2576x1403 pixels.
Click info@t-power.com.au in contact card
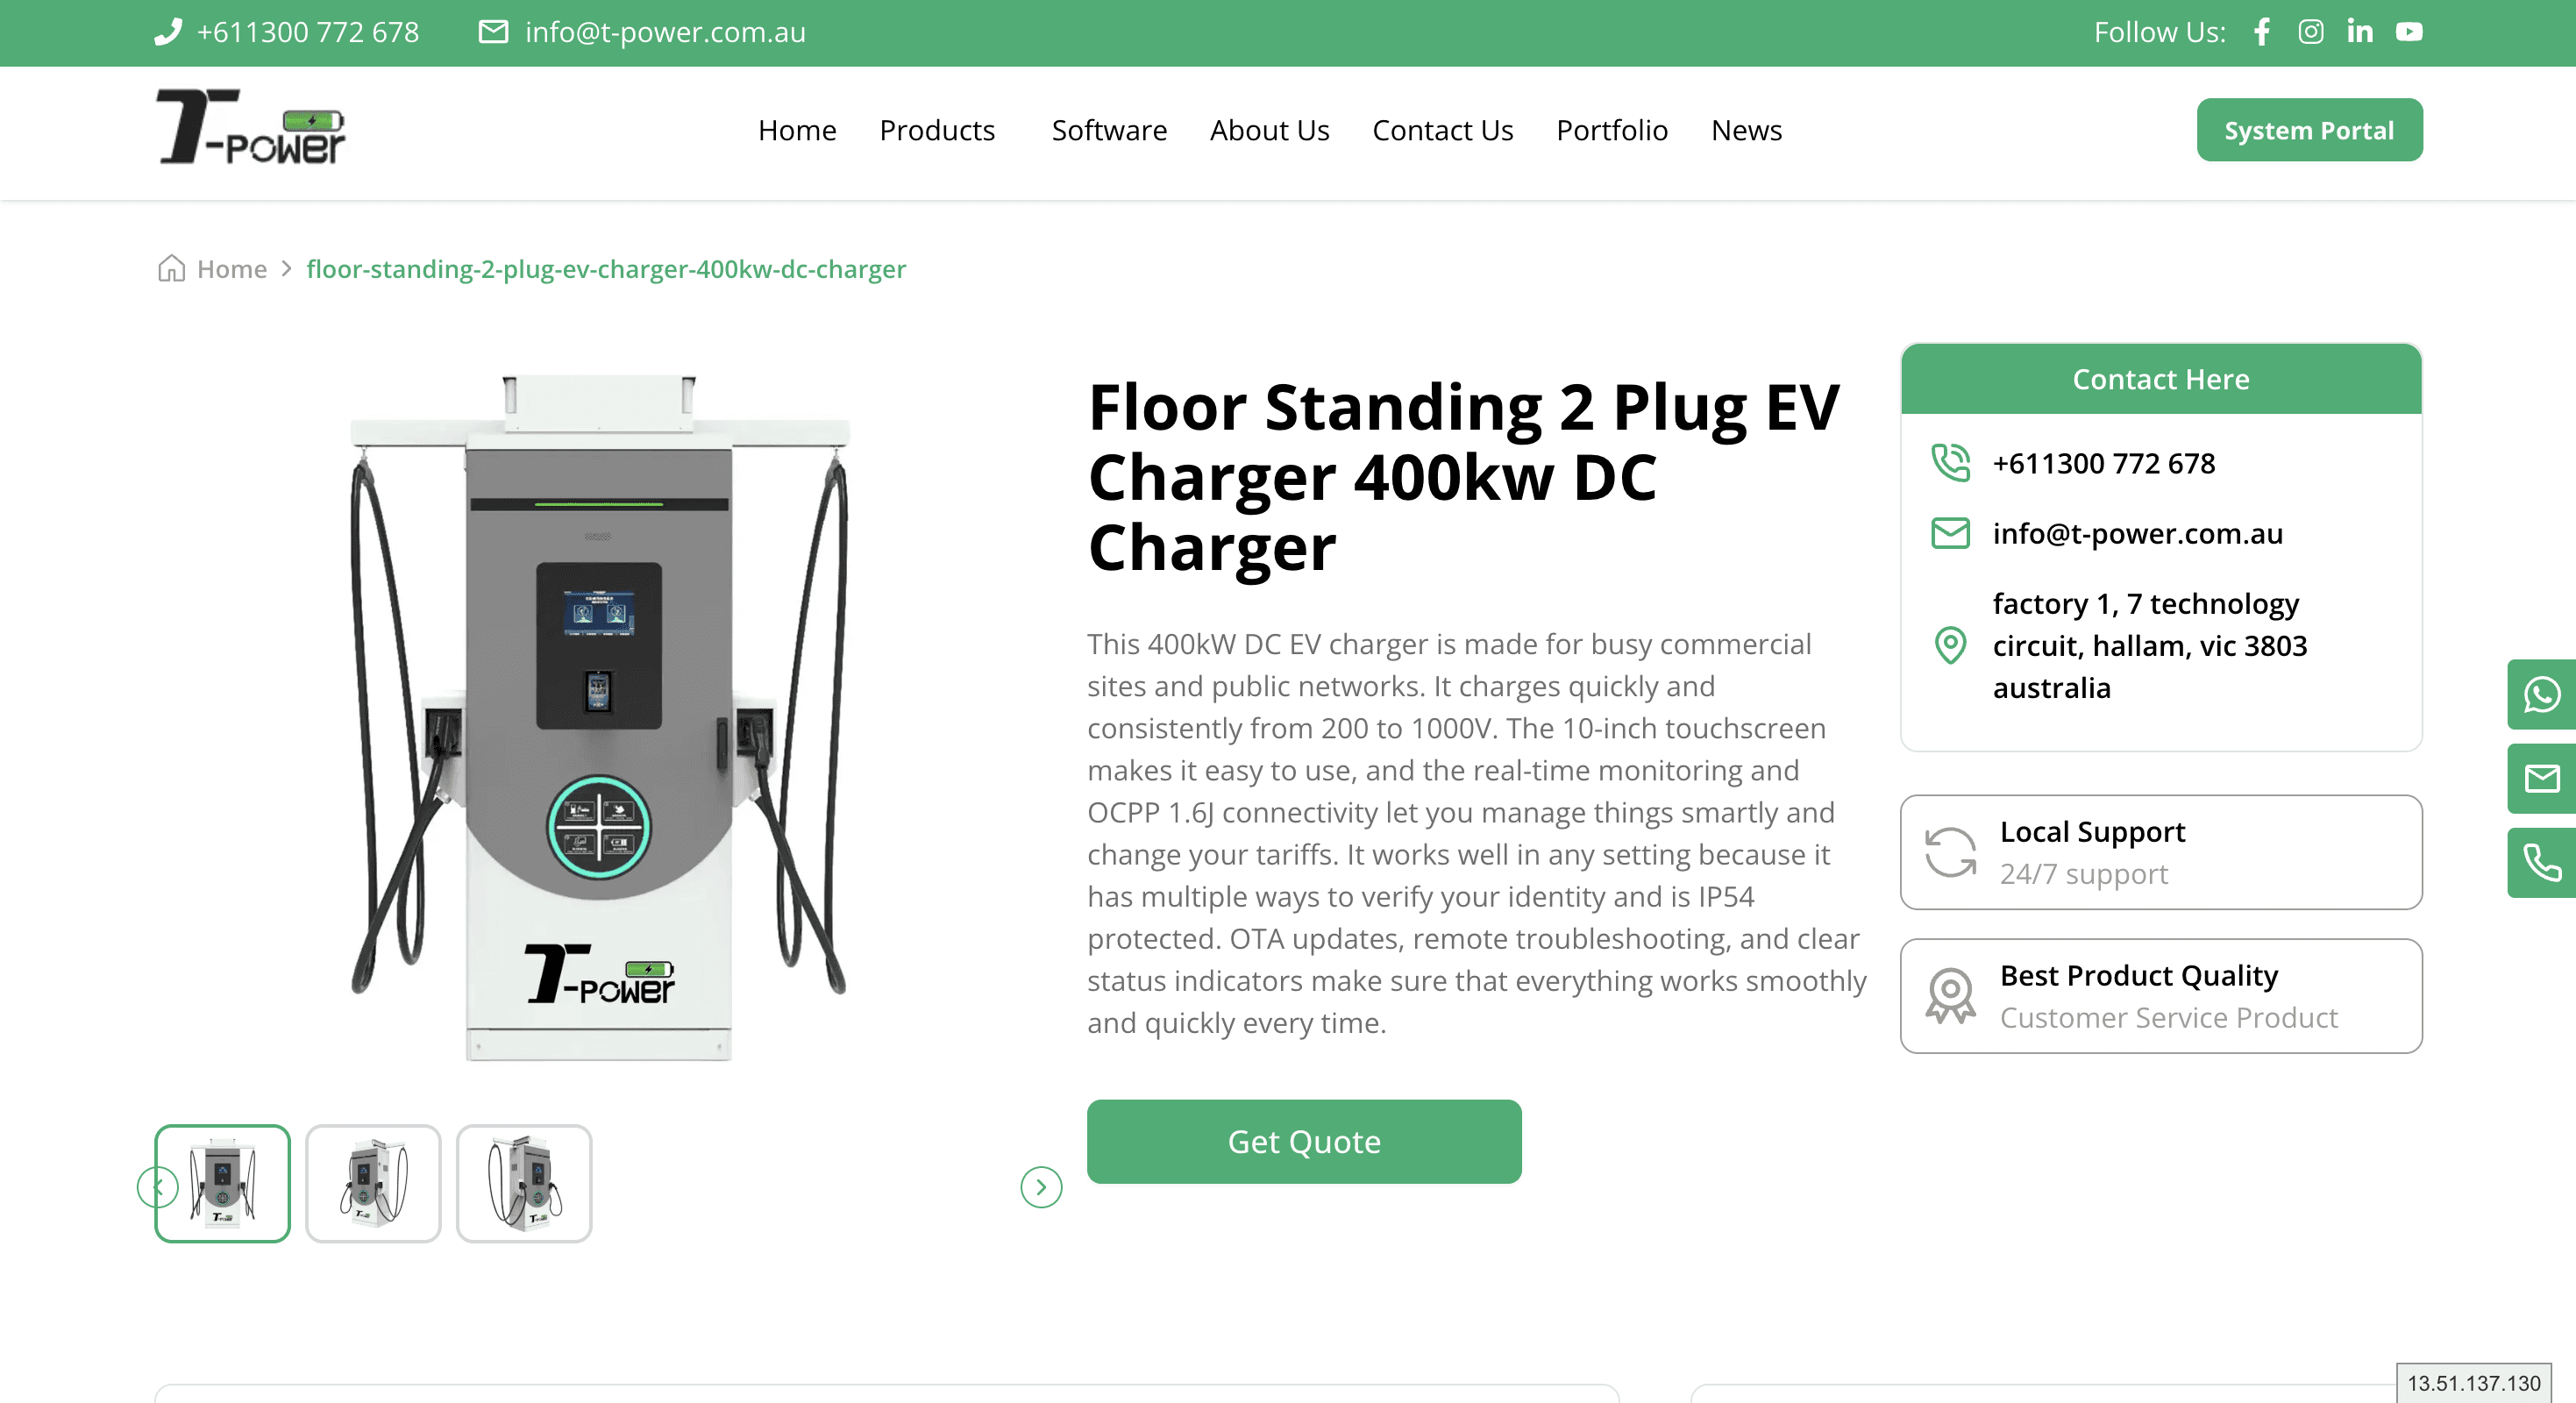2137,533
